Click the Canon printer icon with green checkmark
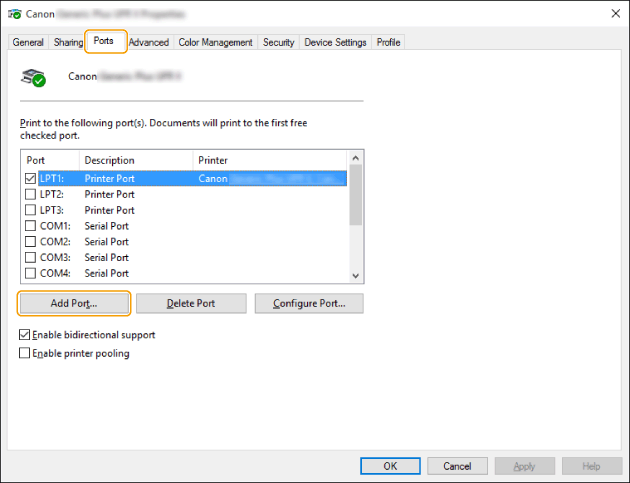Screen dimensions: 630x483 tap(34, 76)
